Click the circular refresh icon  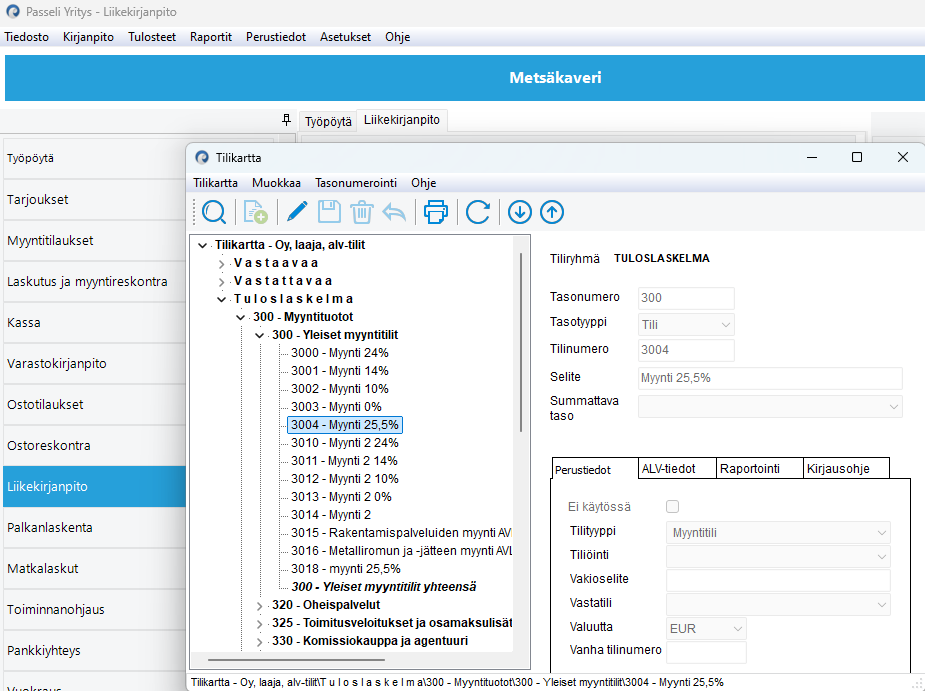click(x=478, y=212)
